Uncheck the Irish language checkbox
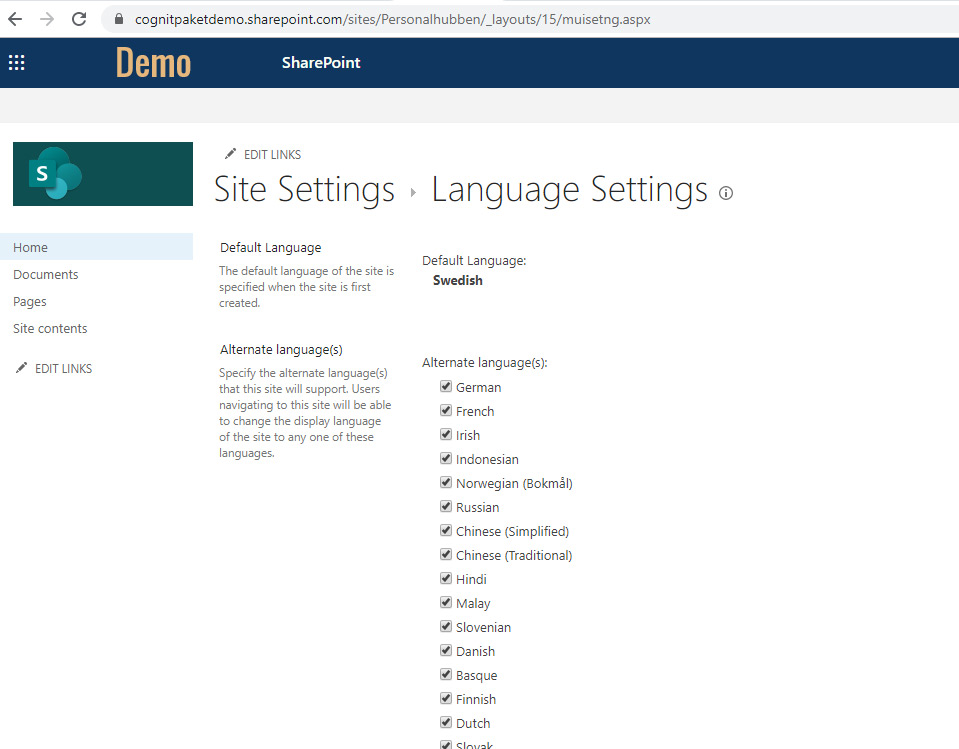 446,435
